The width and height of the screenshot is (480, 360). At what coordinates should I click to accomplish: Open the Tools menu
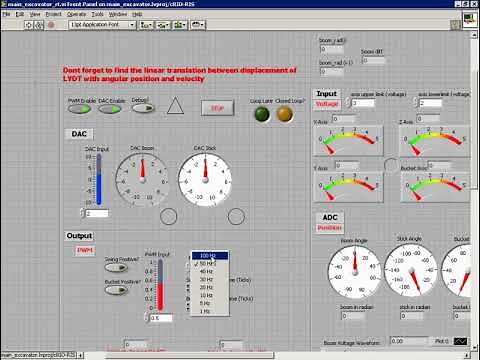pos(98,14)
